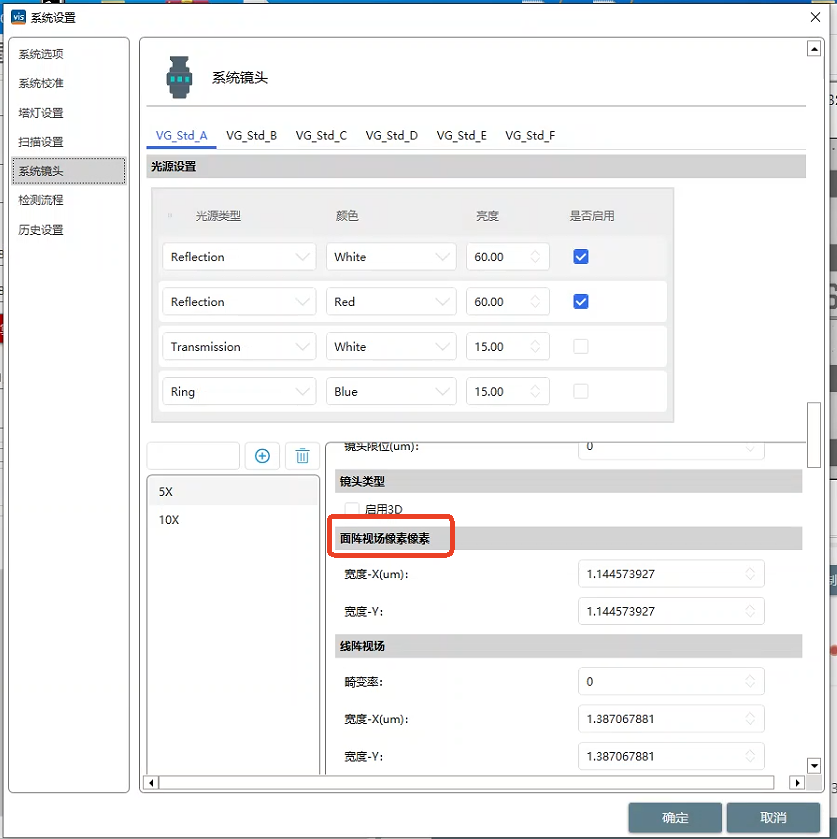The image size is (837, 839).
Task: Click the 取消 cancel button
Action: (x=773, y=817)
